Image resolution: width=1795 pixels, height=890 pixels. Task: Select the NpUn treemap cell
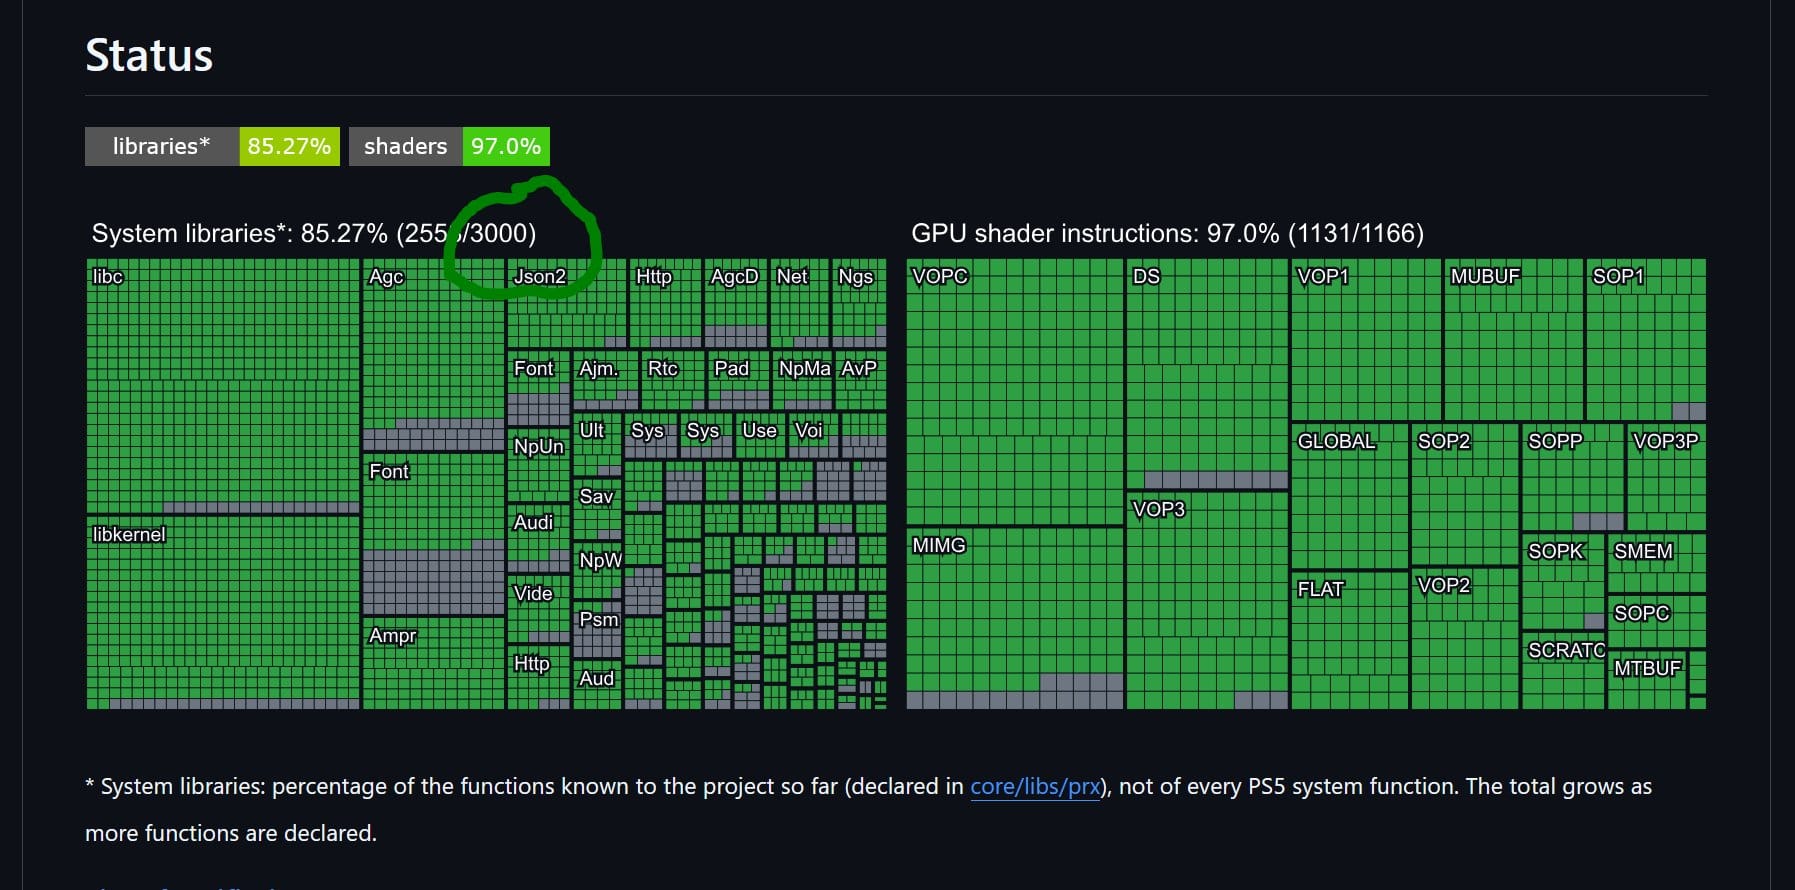coord(538,465)
